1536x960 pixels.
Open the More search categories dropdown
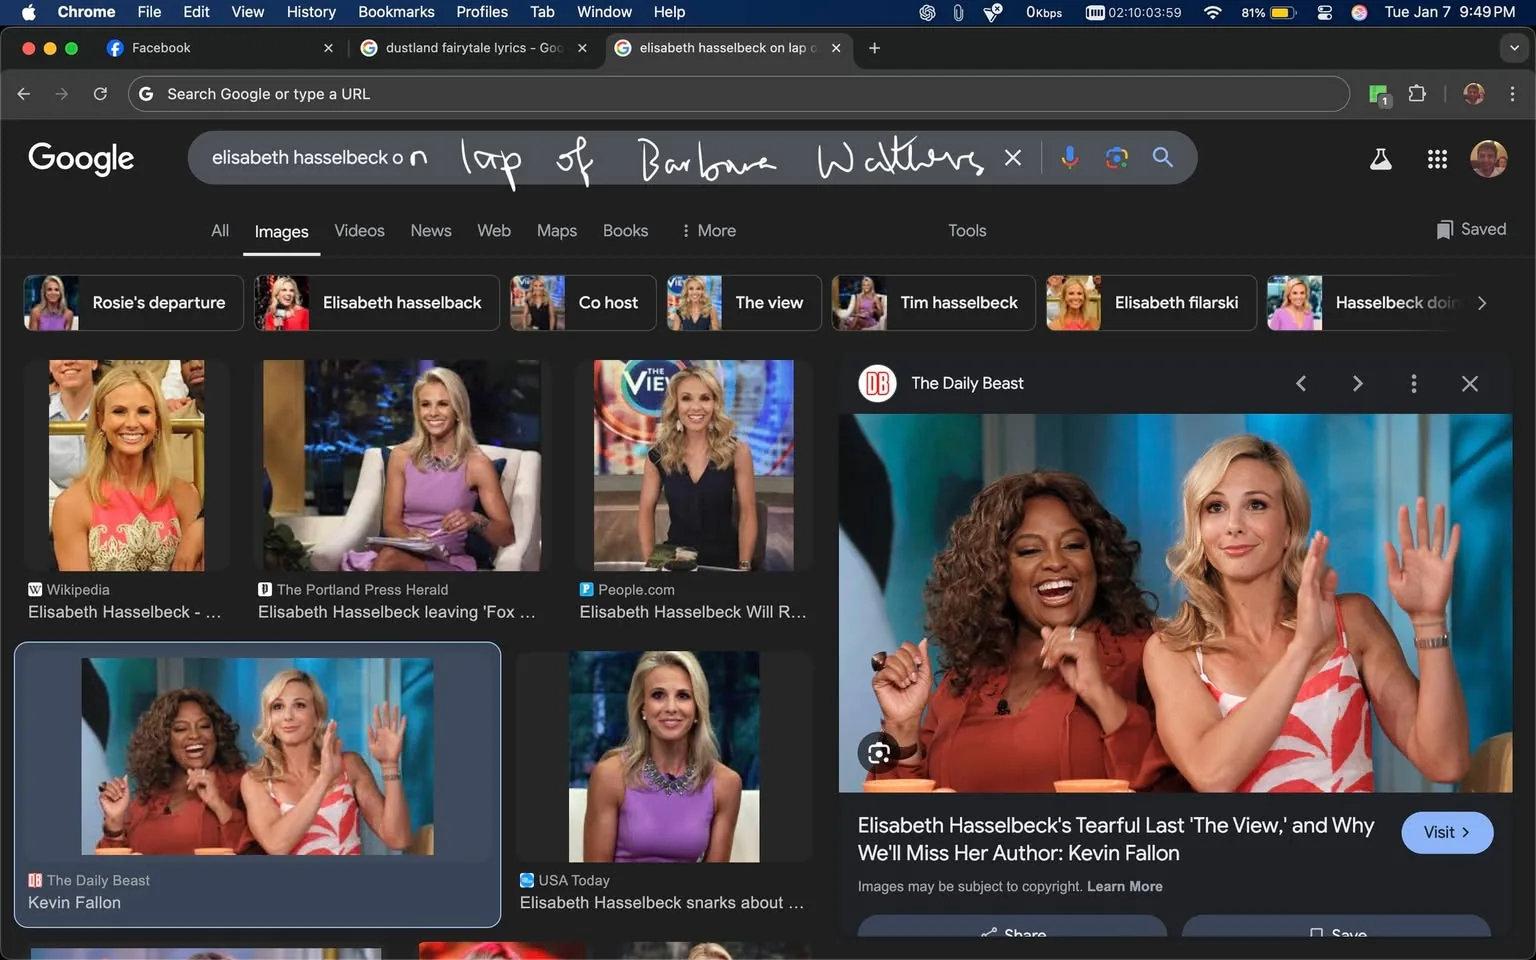click(707, 230)
